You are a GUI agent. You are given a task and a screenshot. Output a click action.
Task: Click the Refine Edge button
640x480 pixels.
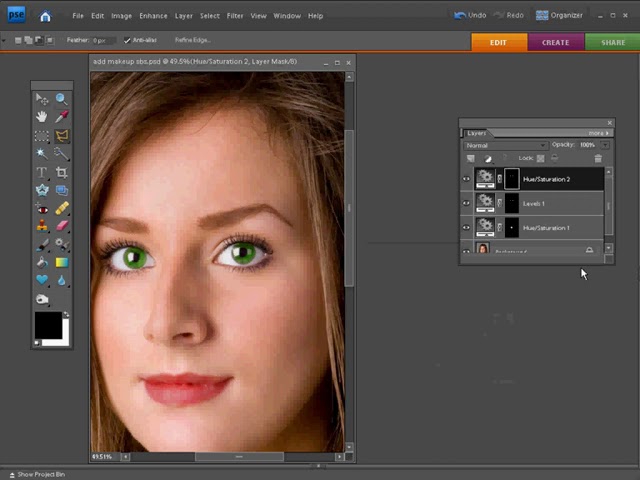(x=192, y=40)
